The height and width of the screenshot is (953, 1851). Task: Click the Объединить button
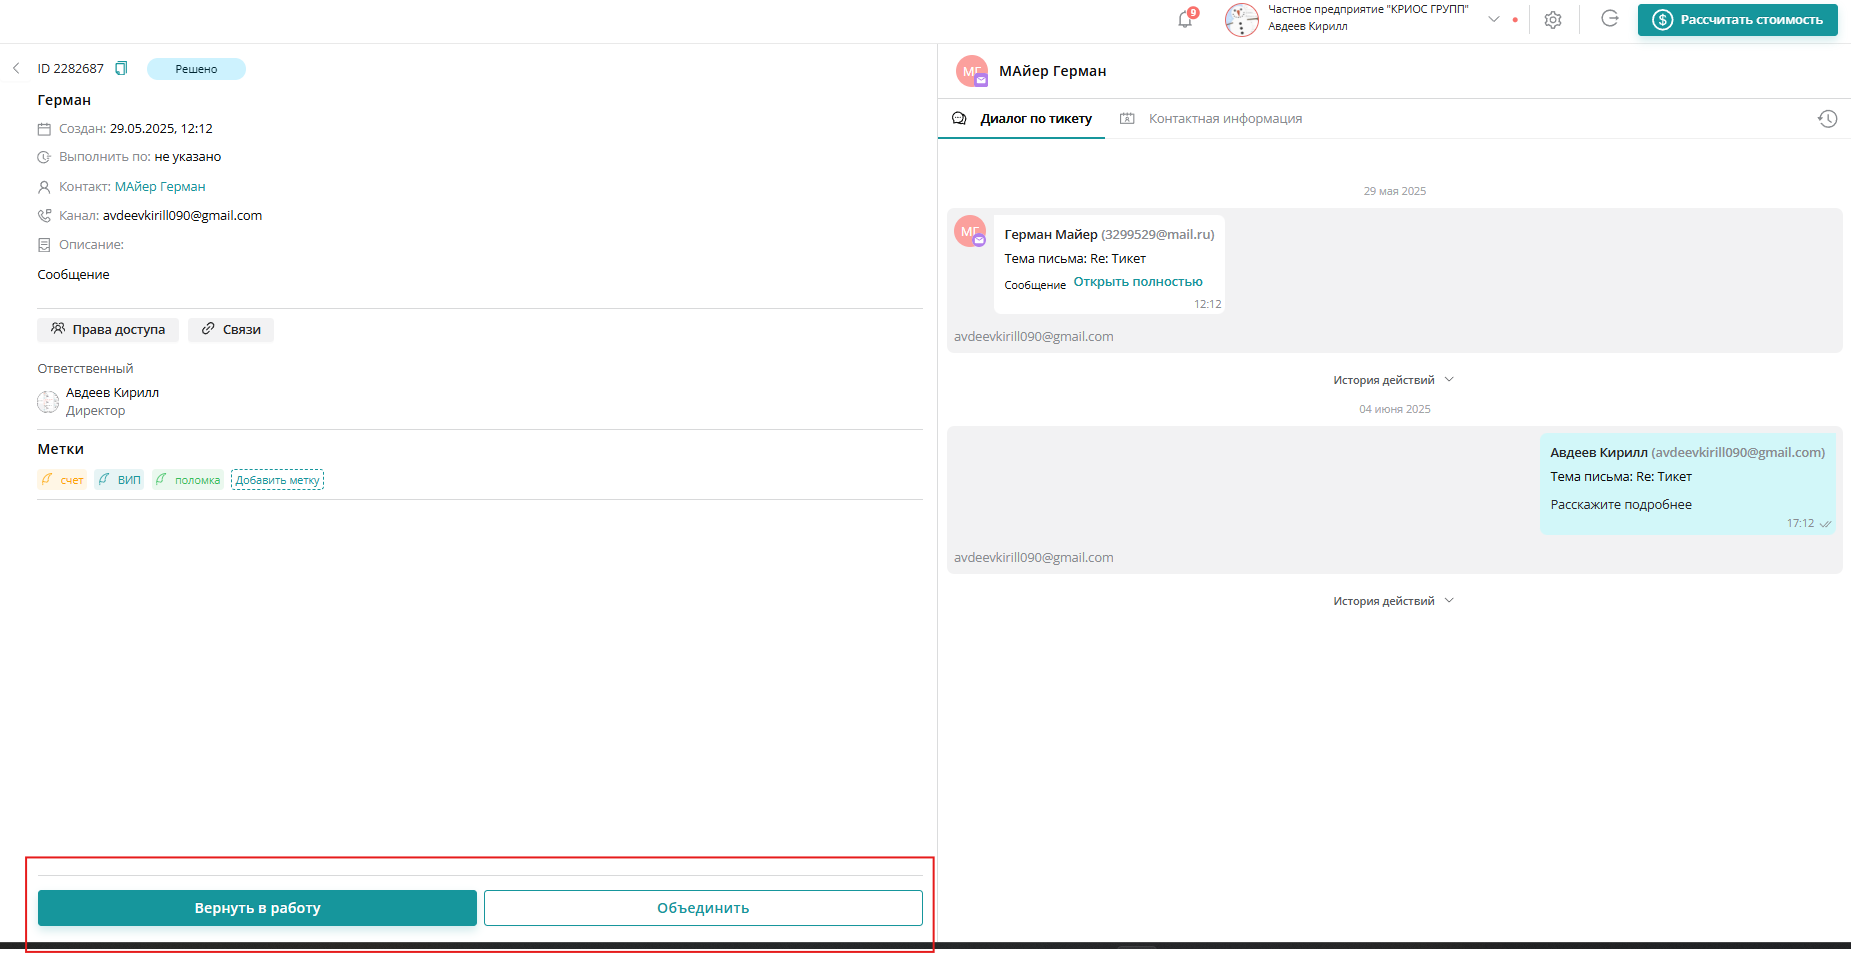(703, 908)
